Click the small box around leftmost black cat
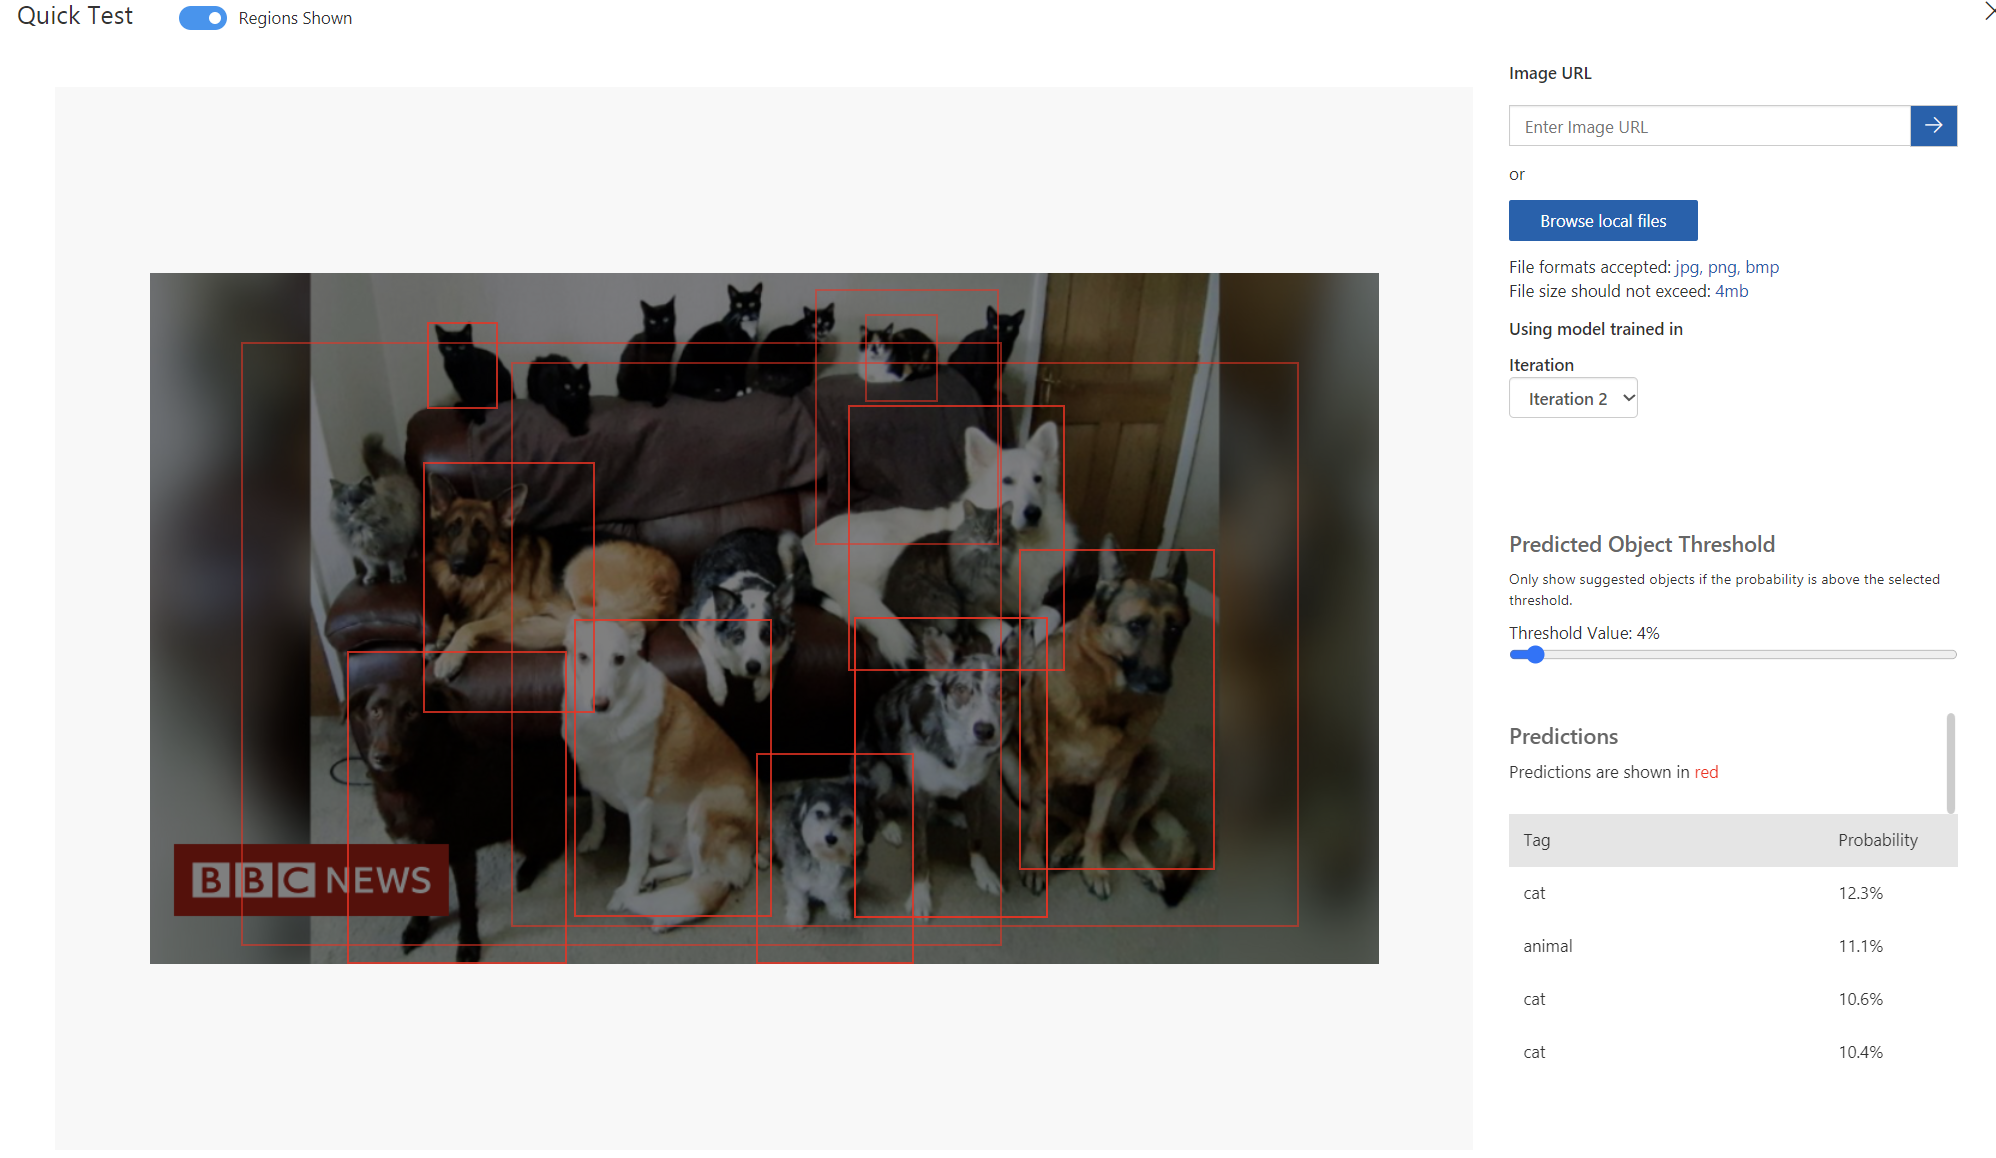The image size is (1996, 1158). 462,365
